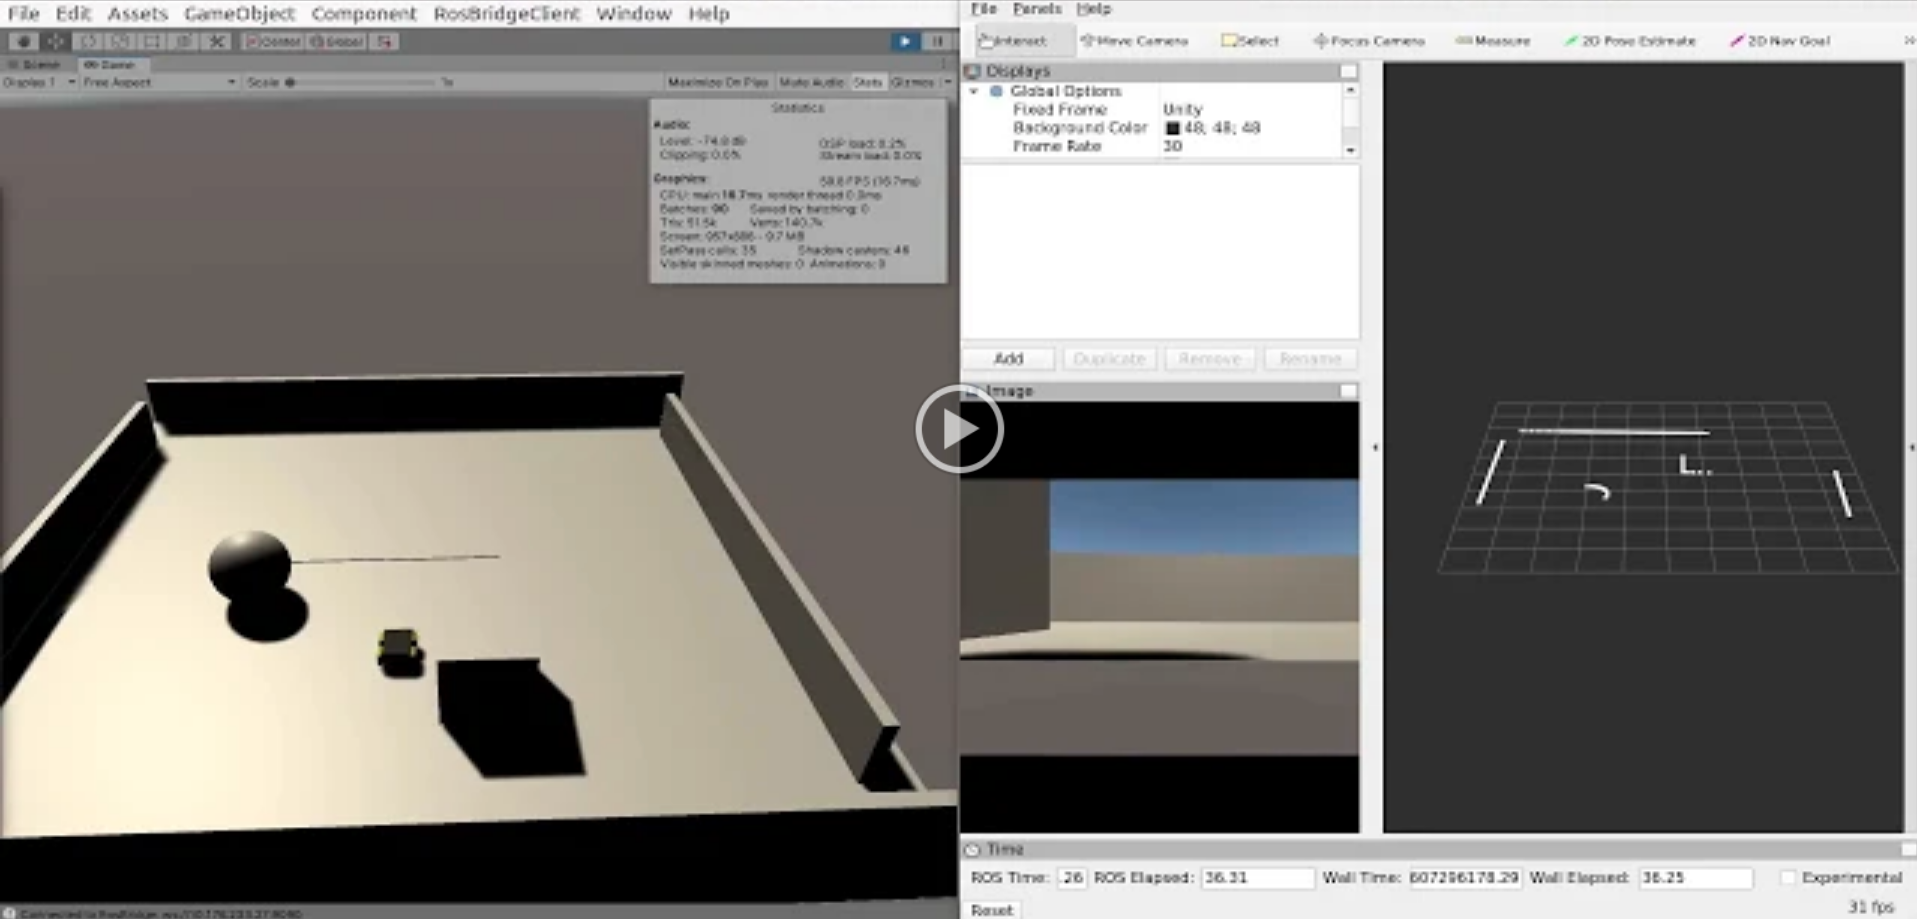Click the Remove display button

(x=1209, y=358)
